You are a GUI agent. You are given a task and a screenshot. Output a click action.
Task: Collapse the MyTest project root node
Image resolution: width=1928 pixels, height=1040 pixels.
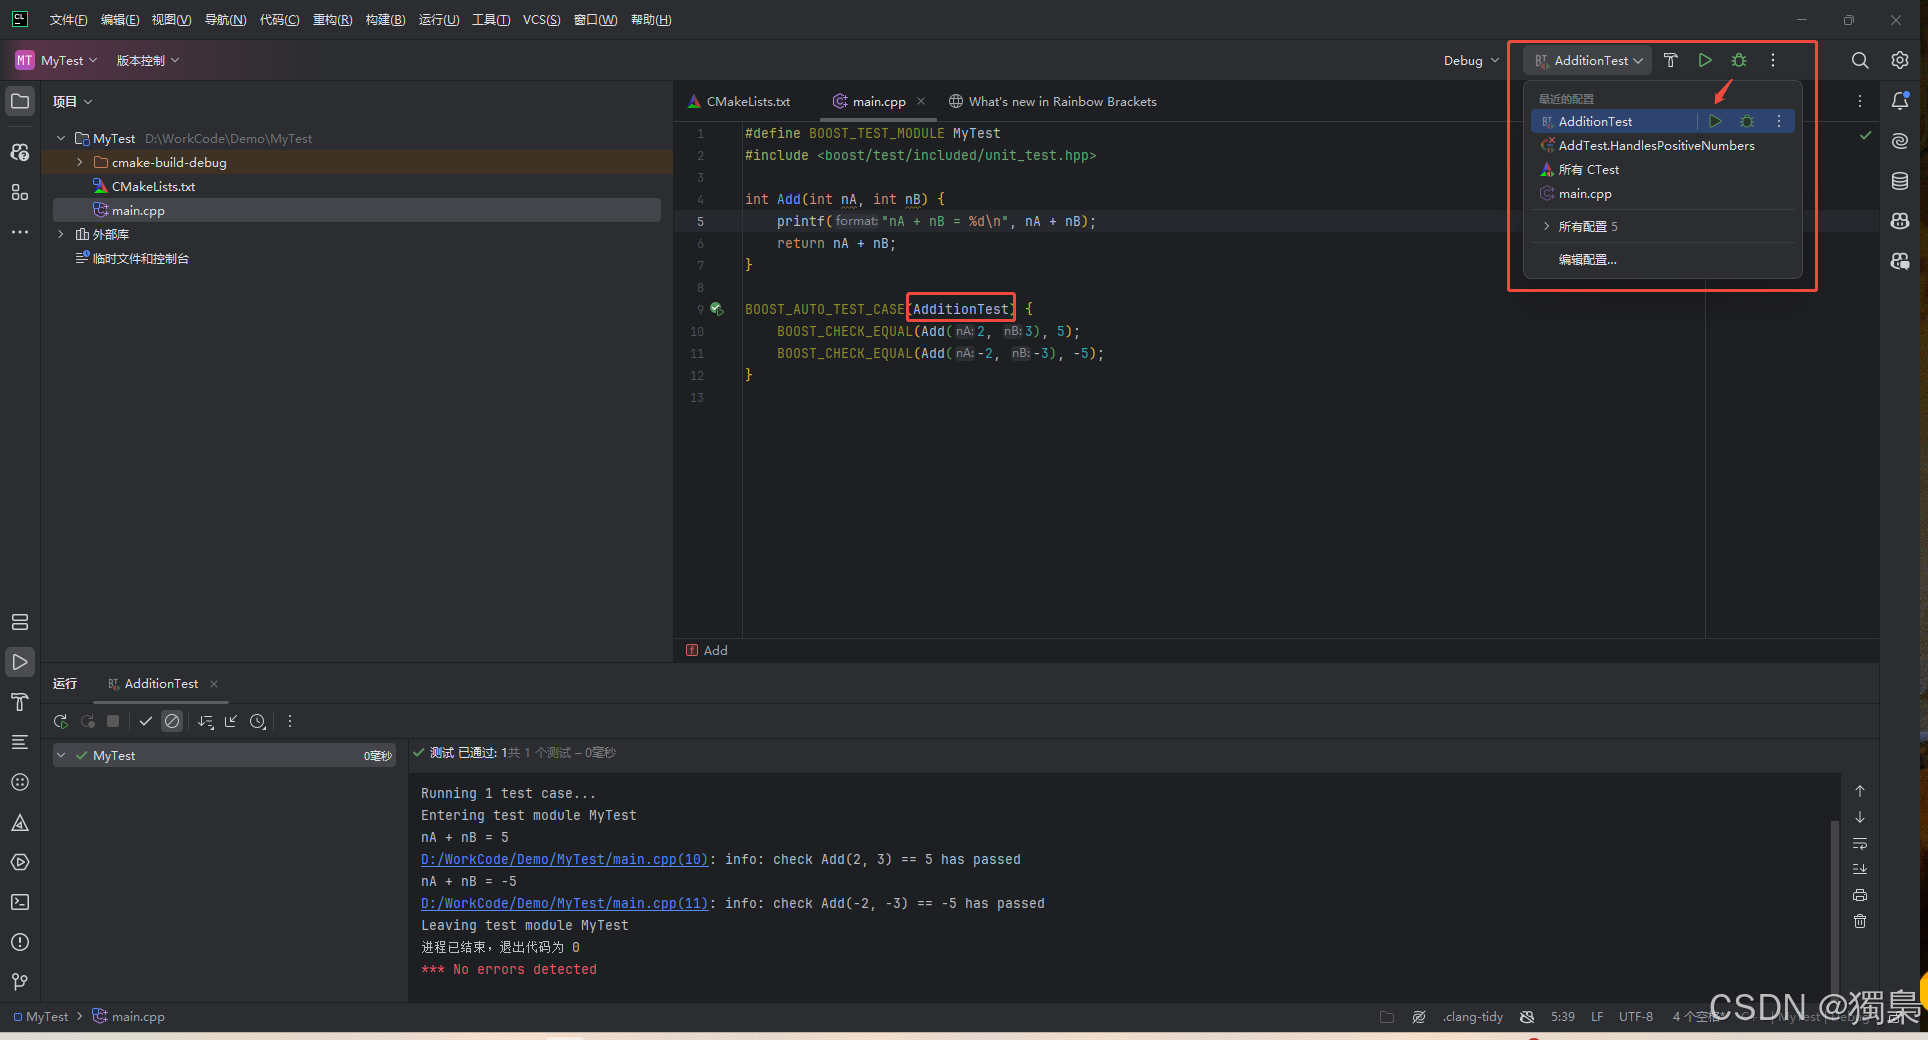(61, 138)
